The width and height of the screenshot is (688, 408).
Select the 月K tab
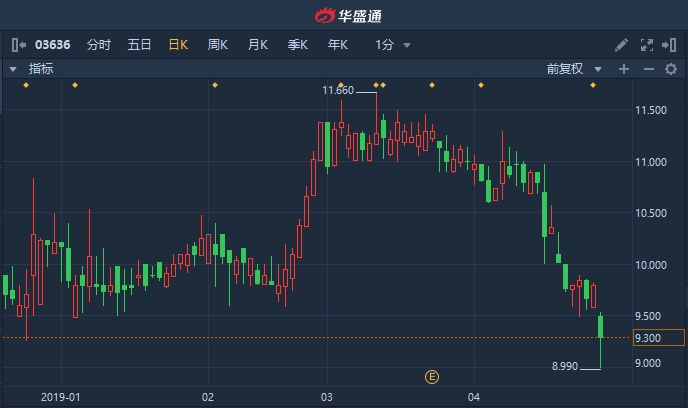tap(258, 45)
